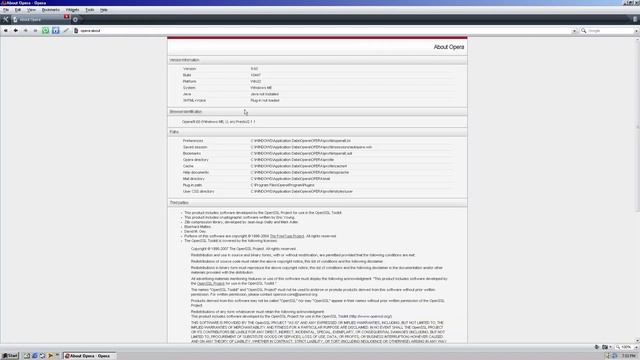Image resolution: width=640 pixels, height=360 pixels.
Task: Click the green reload page icon
Action: click(45, 31)
